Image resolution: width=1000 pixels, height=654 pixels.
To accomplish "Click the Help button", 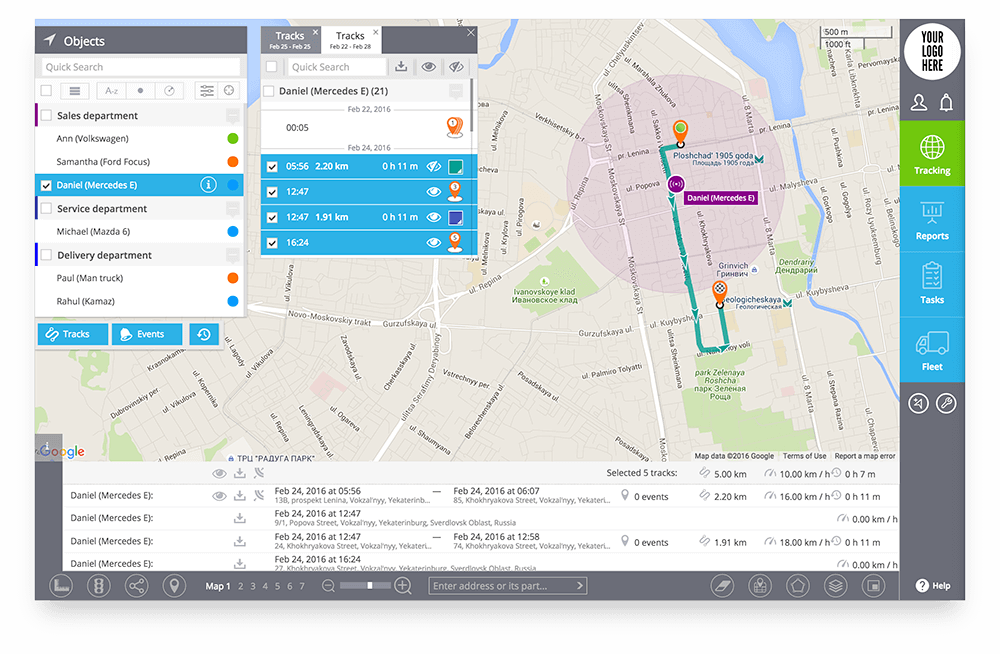I will (932, 585).
